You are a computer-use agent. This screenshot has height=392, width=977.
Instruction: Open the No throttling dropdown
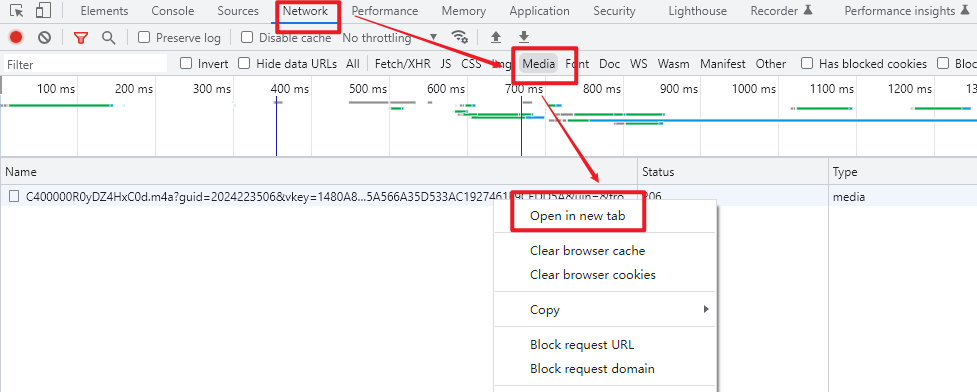coord(389,37)
